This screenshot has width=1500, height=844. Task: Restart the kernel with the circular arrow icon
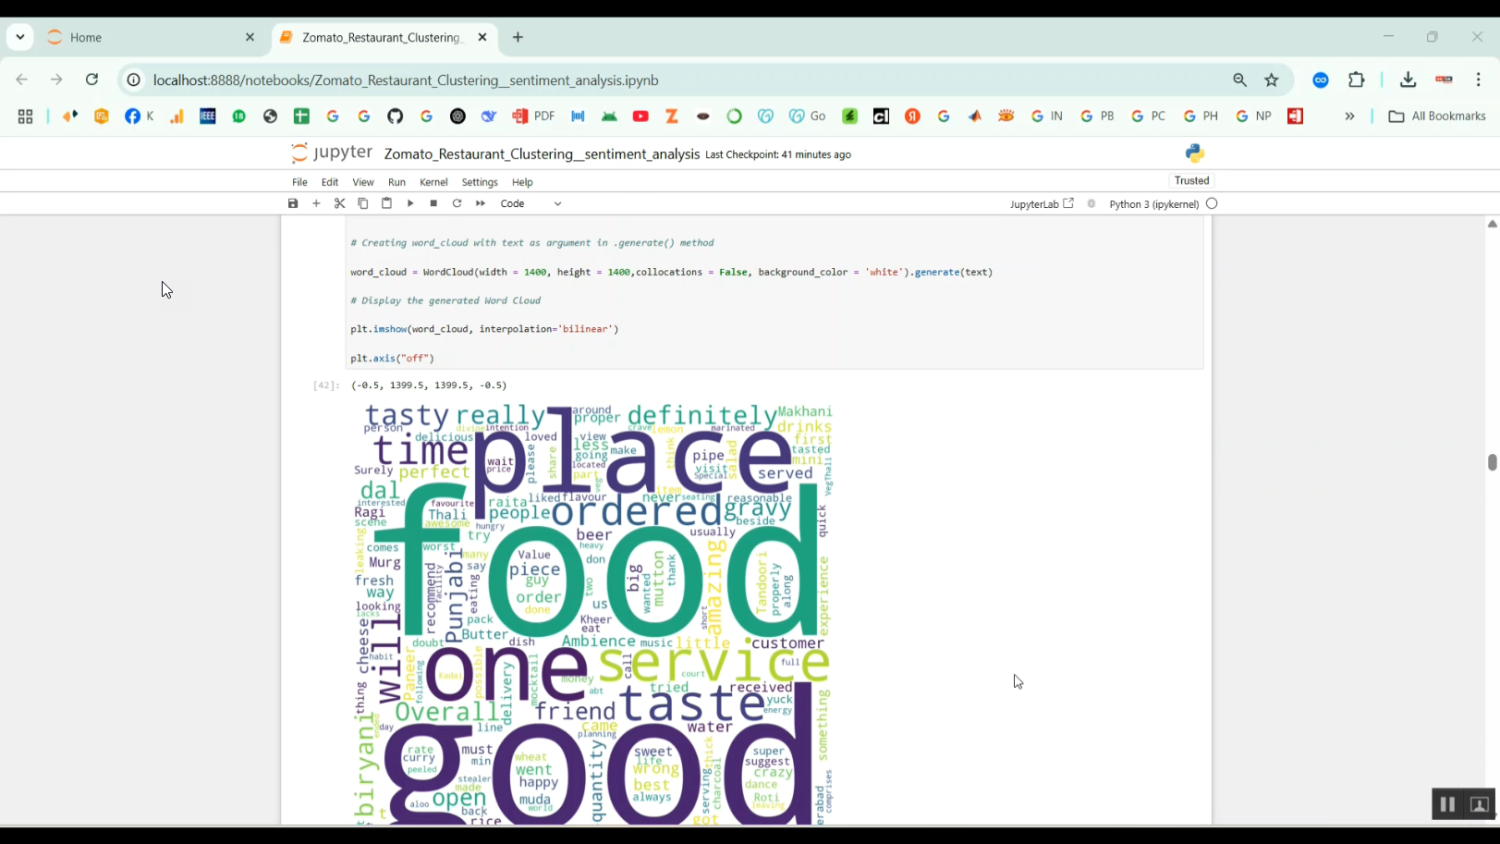click(x=457, y=203)
